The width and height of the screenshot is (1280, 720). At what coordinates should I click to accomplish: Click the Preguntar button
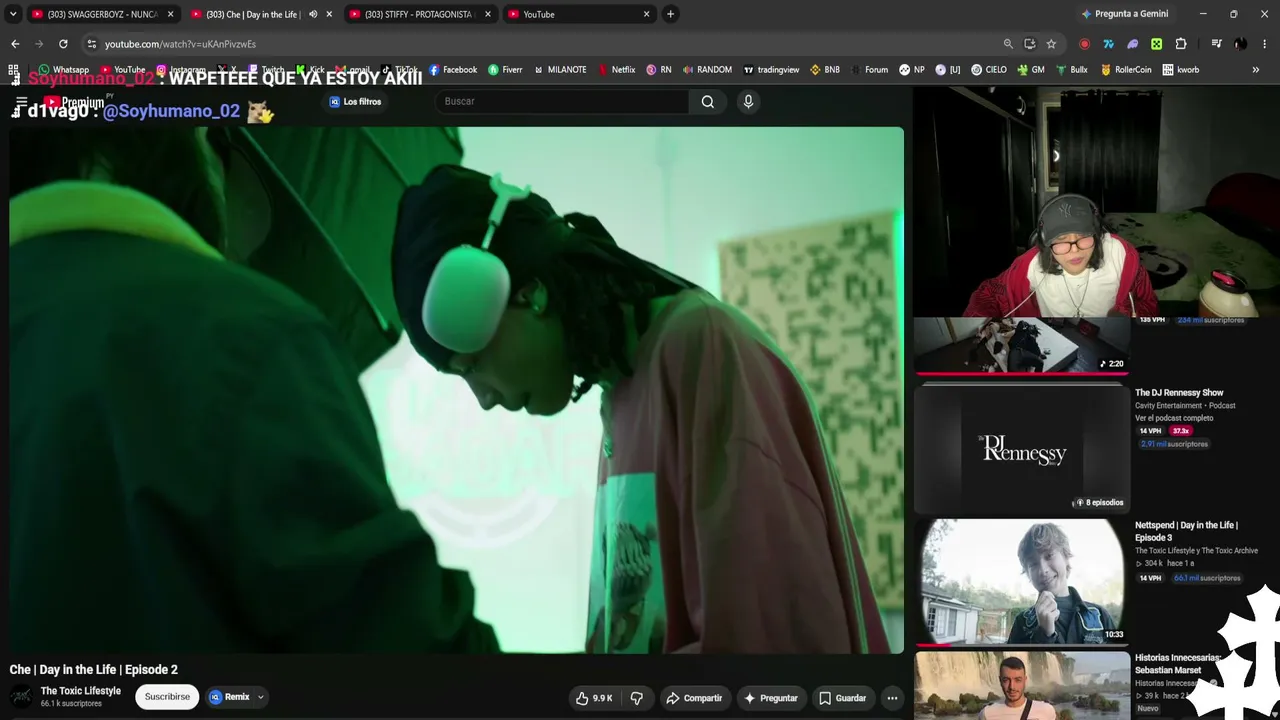pos(771,698)
